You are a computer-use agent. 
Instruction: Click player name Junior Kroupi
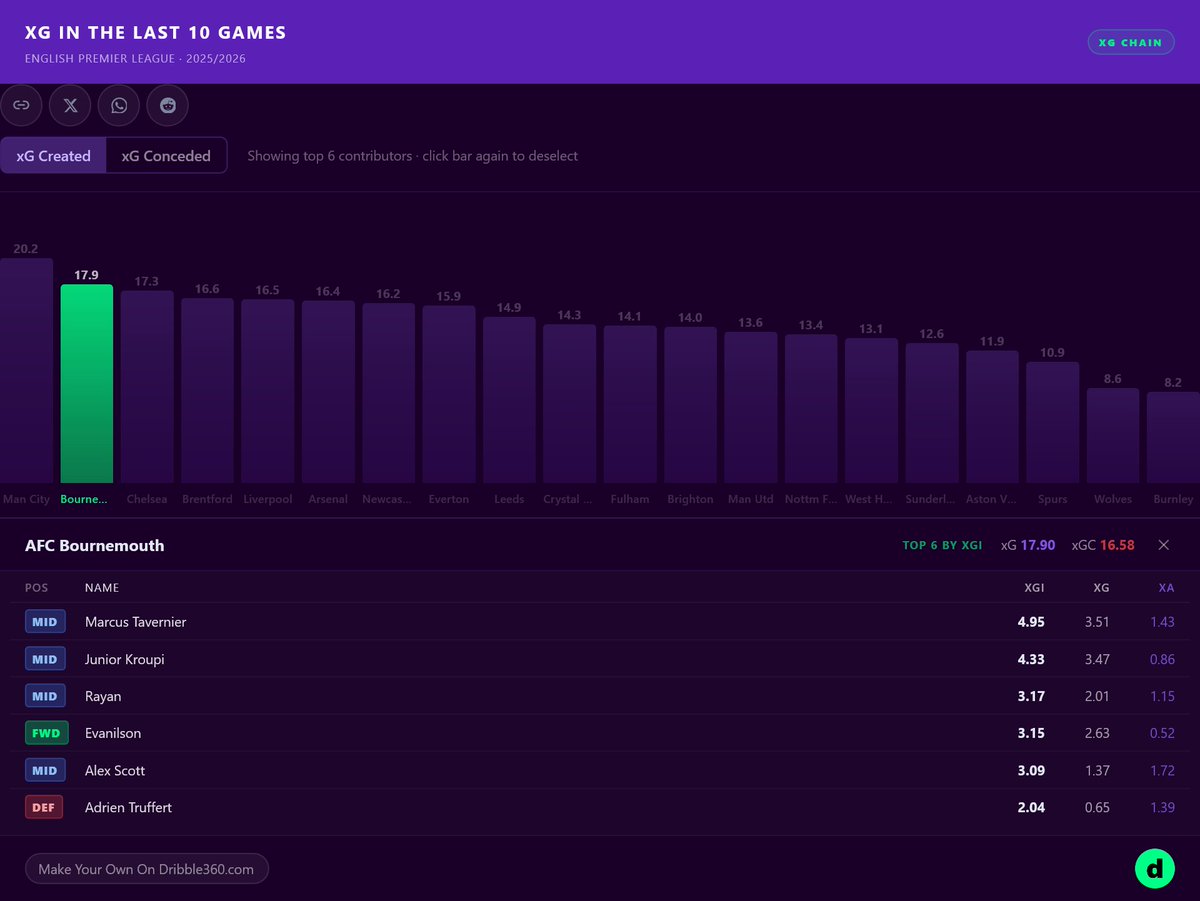pyautogui.click(x=125, y=660)
